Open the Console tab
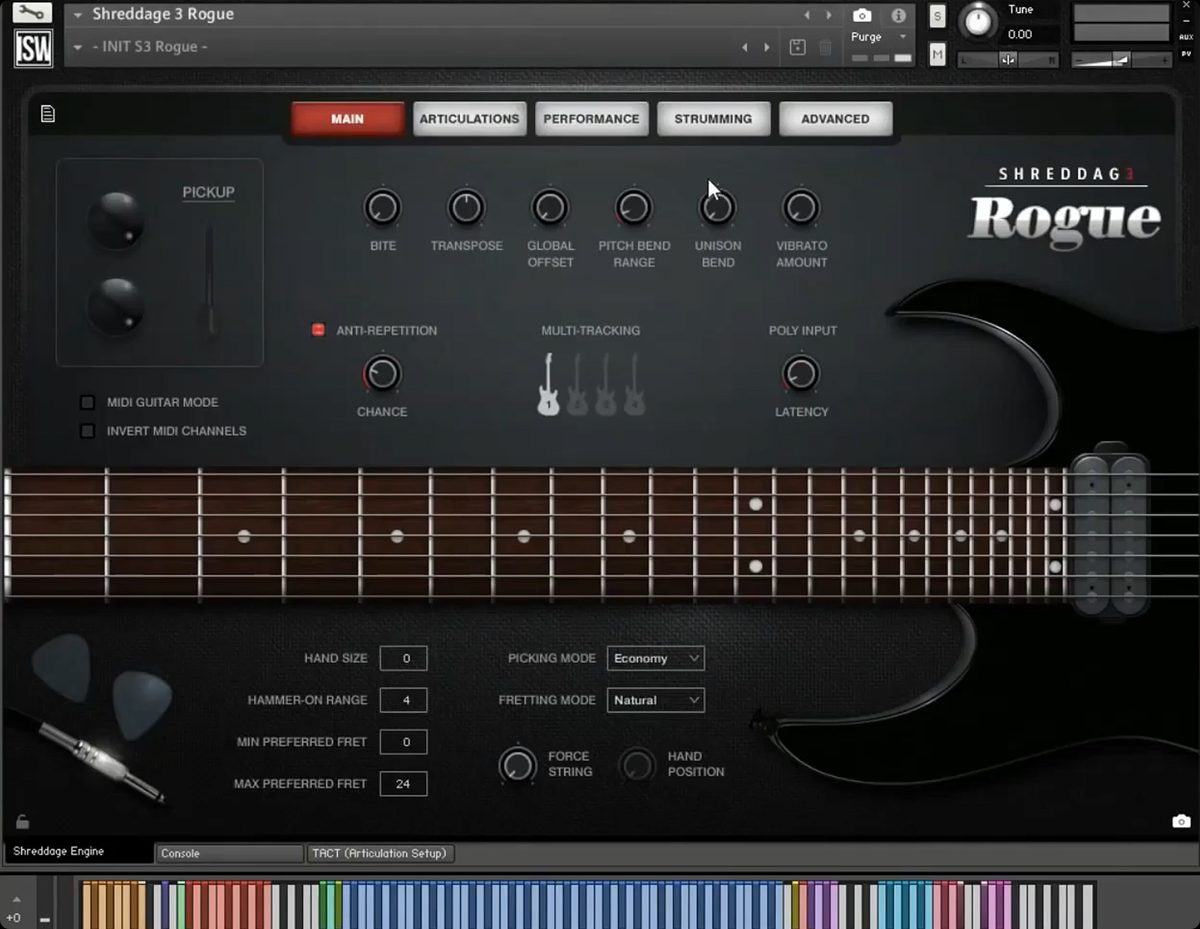Screen dimensions: 1200x929 [x=229, y=853]
